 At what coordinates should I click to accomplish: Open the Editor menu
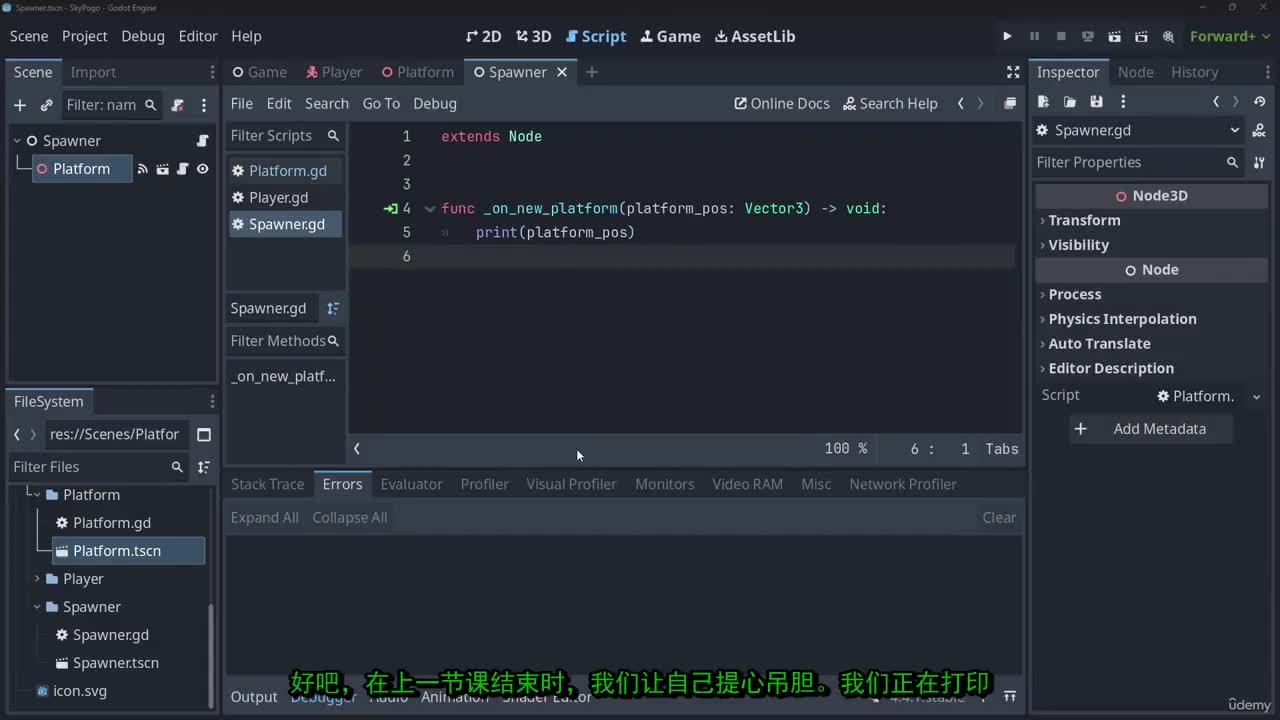click(x=198, y=36)
